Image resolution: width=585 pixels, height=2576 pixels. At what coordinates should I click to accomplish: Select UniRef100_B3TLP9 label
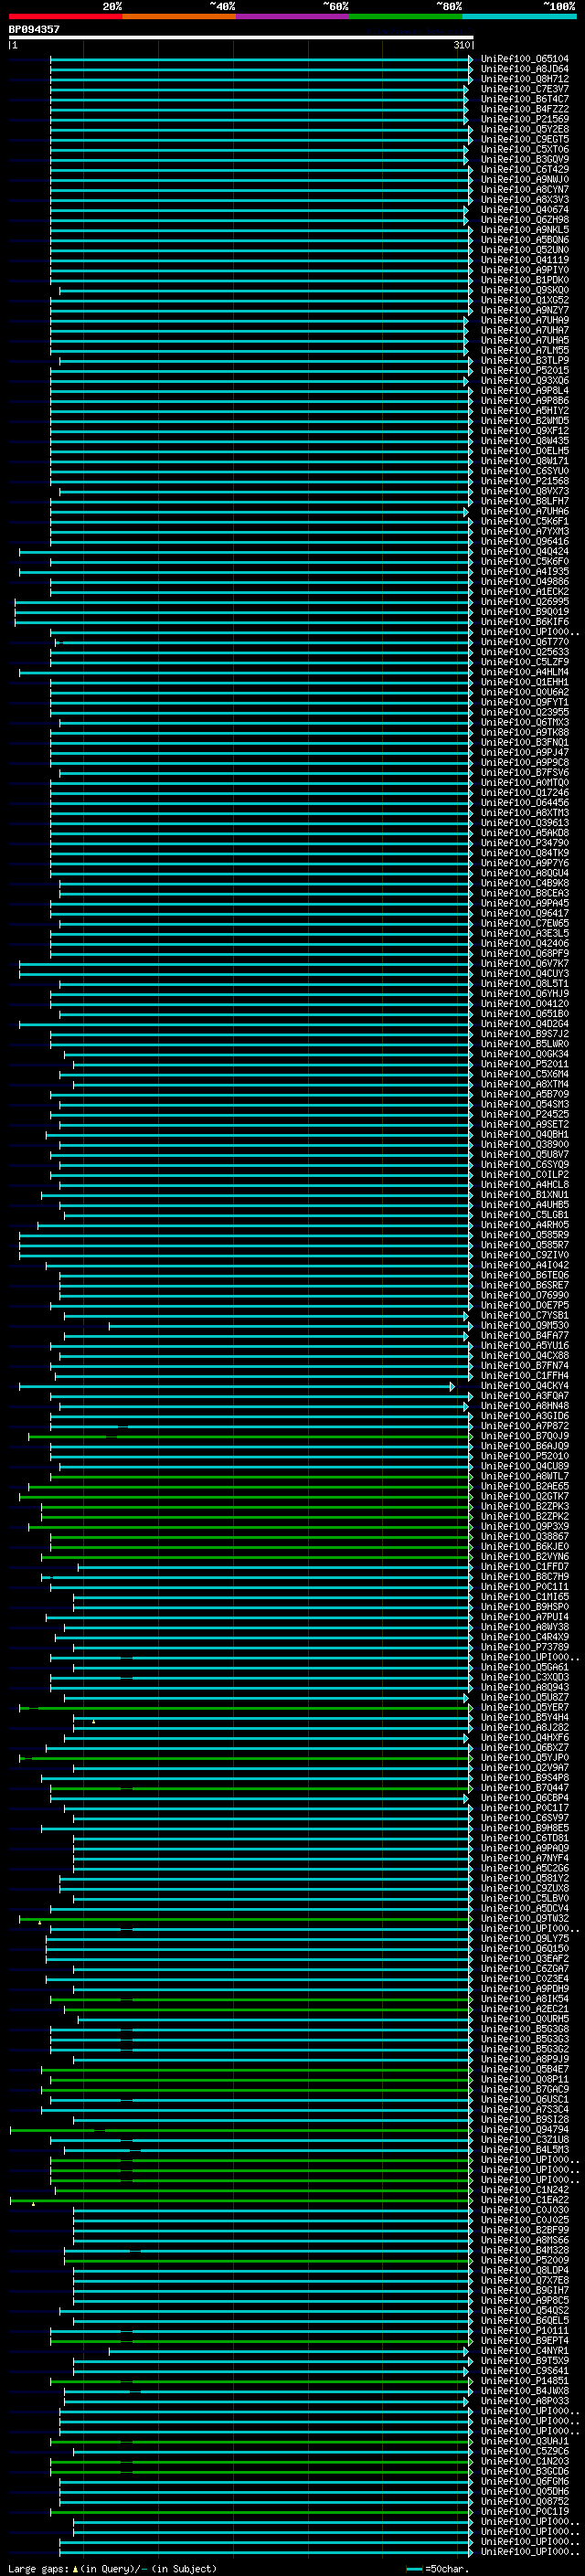(x=524, y=360)
